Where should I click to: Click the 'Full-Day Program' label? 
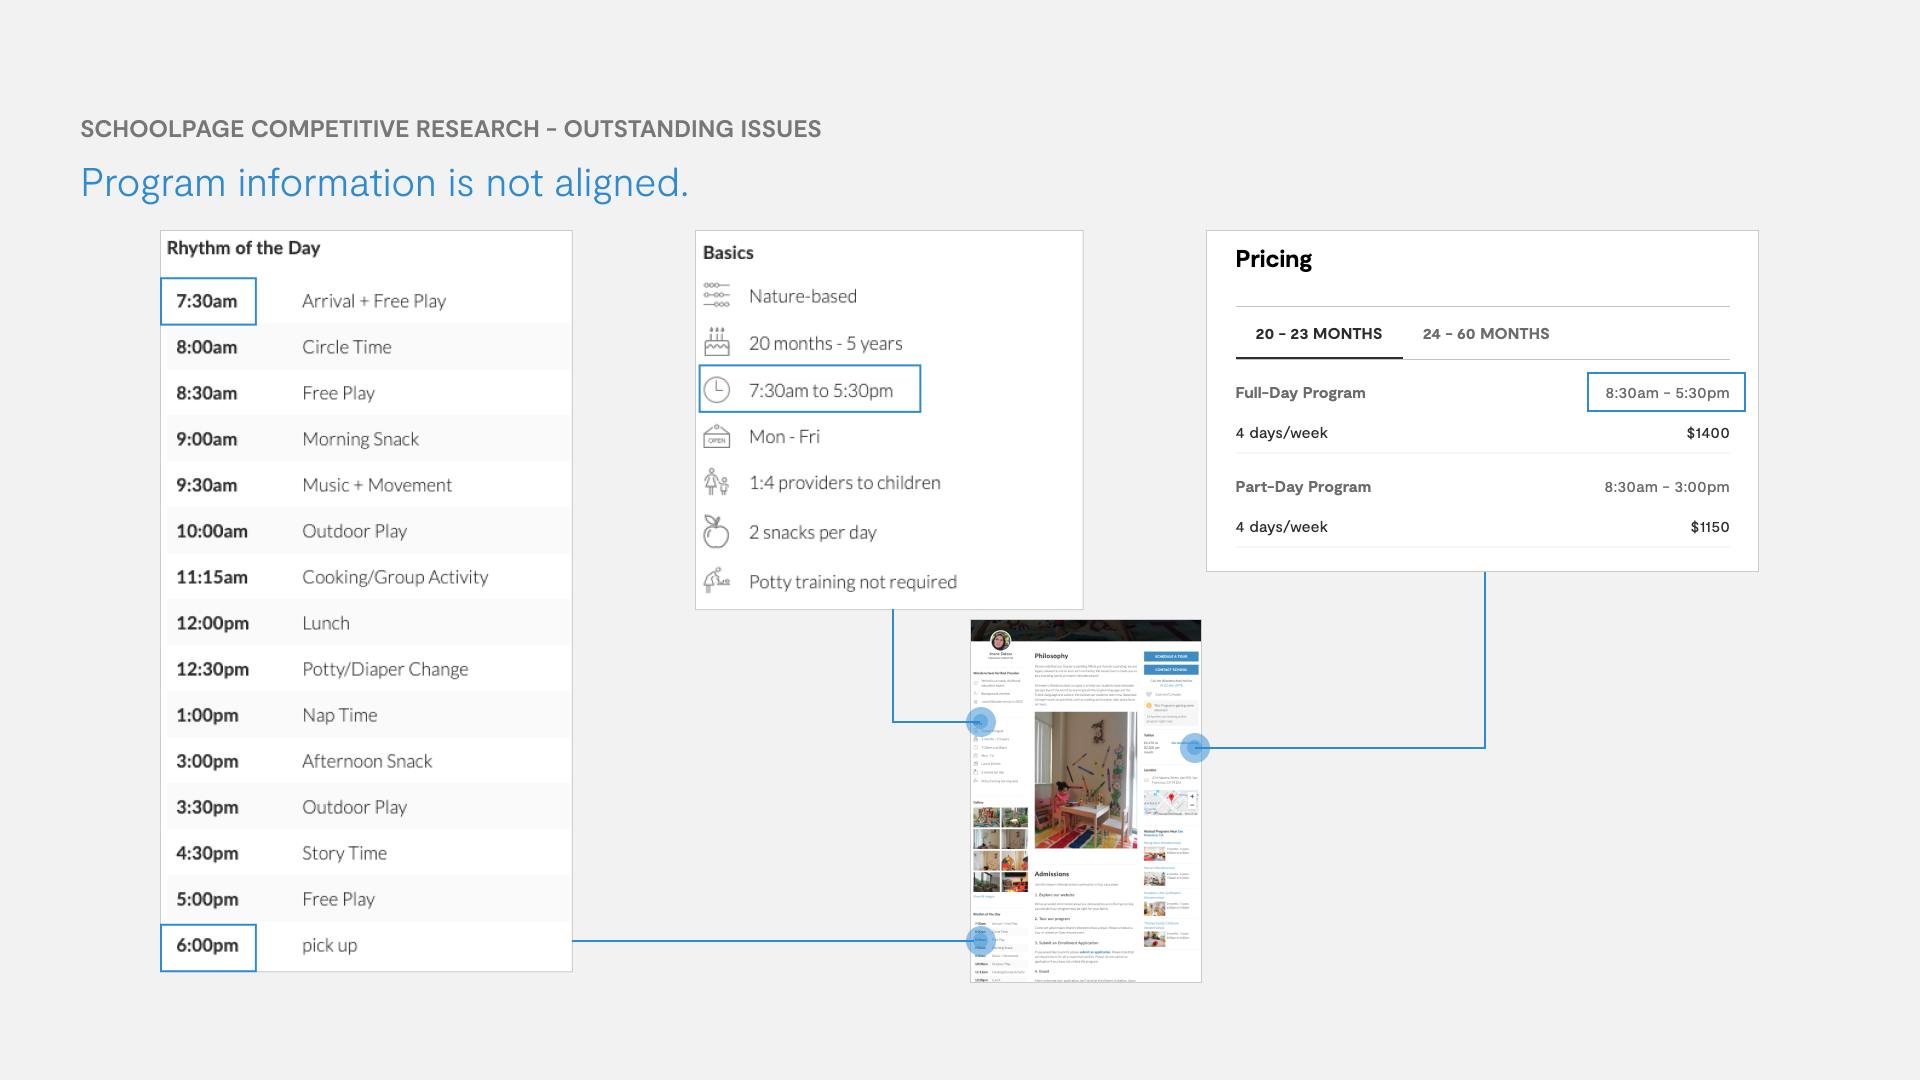[x=1300, y=393]
